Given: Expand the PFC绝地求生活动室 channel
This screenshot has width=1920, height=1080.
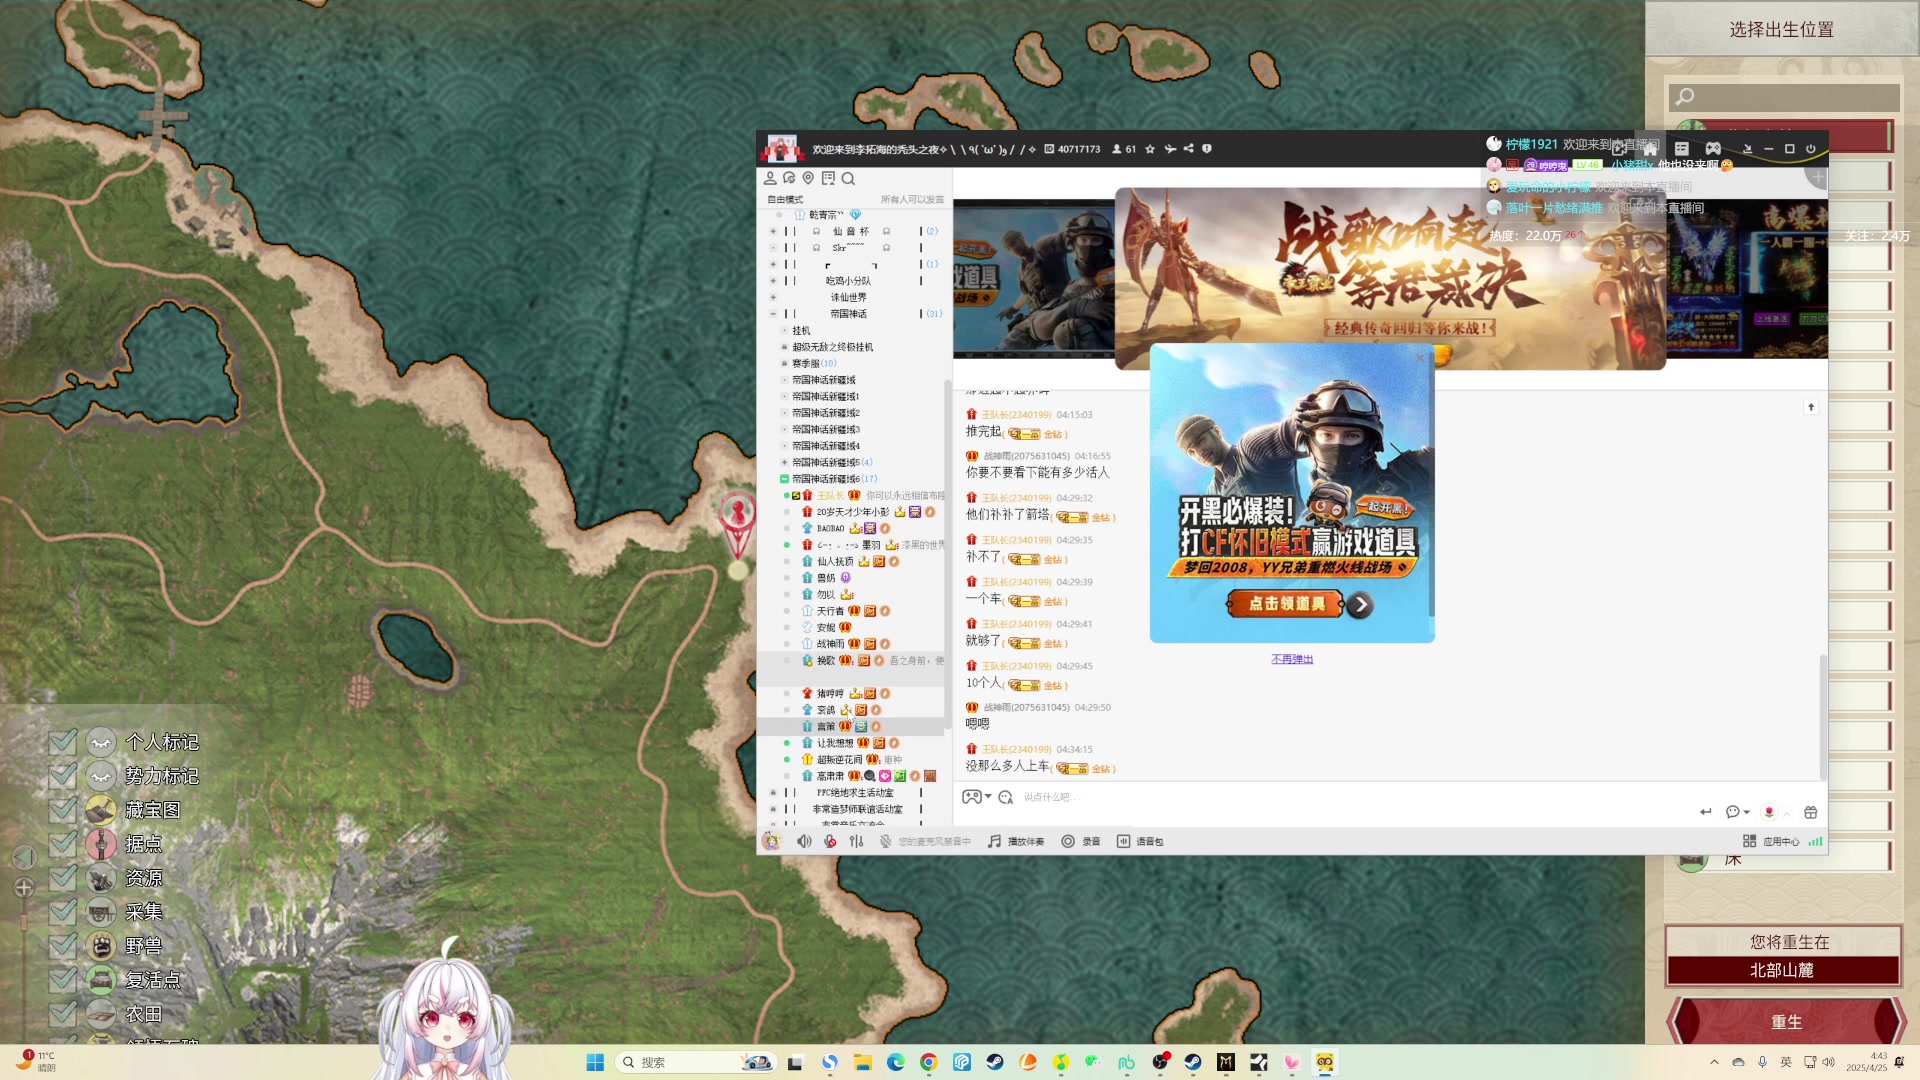Looking at the screenshot, I should (x=773, y=793).
